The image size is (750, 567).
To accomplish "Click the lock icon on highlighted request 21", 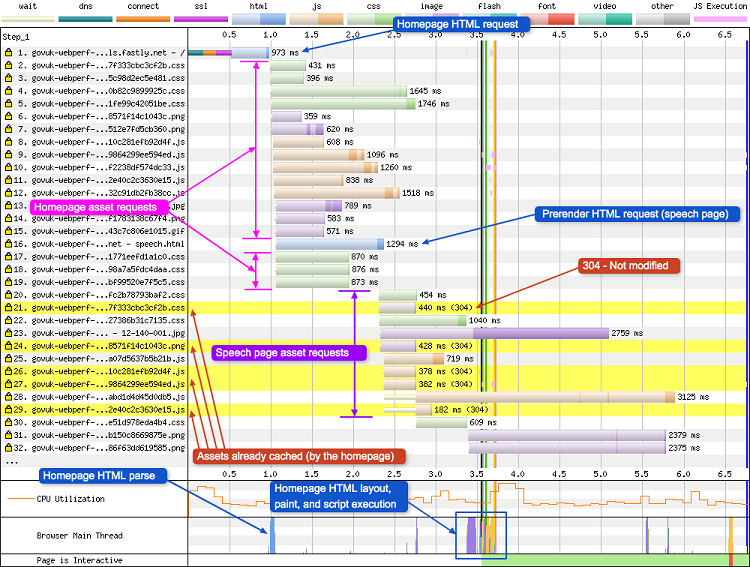I will (8, 308).
